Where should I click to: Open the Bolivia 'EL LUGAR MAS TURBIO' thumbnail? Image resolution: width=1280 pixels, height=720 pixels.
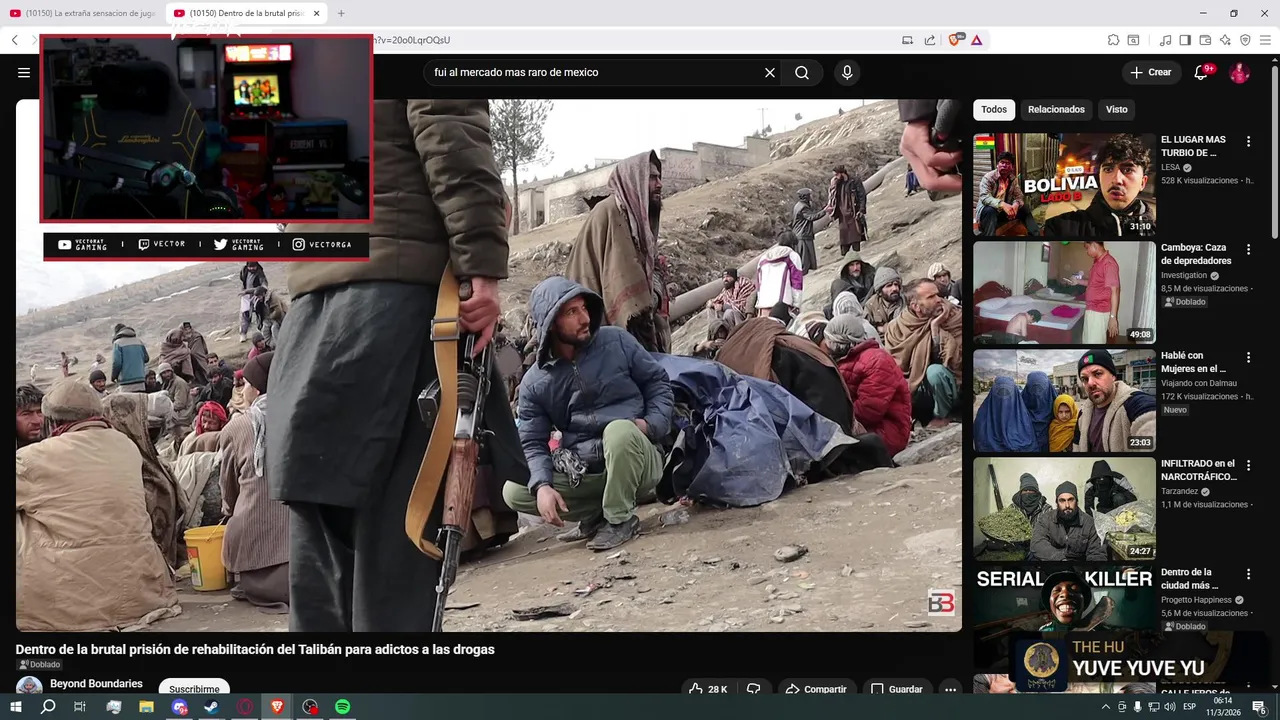[x=1064, y=184]
